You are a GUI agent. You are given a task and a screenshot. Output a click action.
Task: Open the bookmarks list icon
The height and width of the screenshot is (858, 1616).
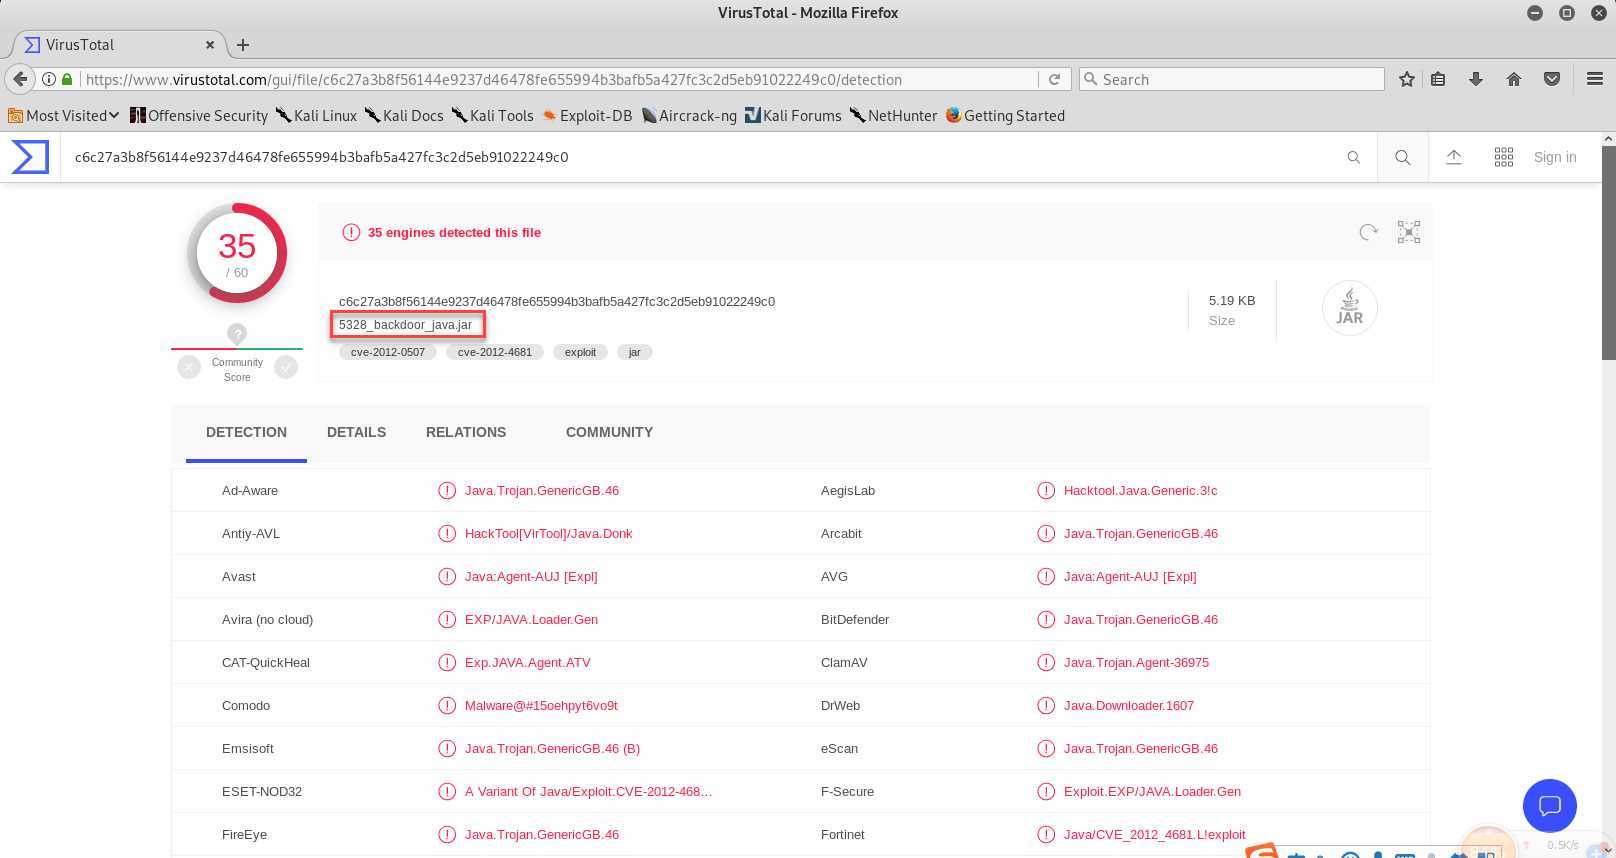tap(1438, 79)
